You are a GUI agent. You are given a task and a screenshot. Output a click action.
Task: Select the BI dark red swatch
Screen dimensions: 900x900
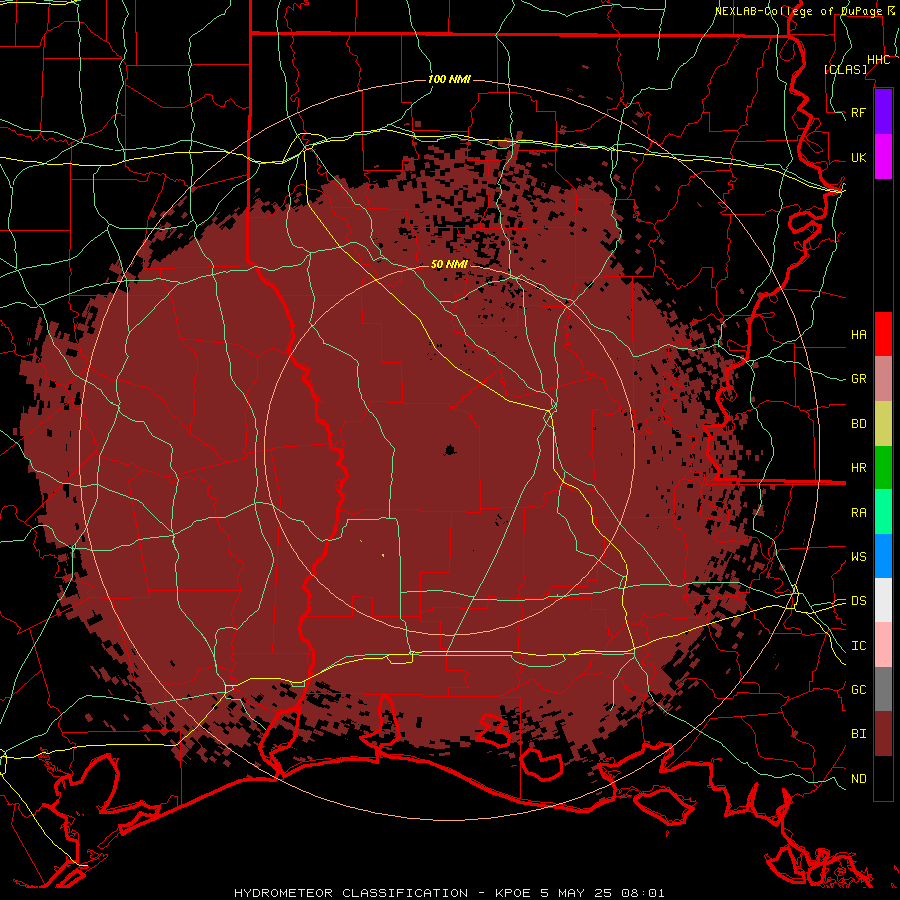(883, 734)
